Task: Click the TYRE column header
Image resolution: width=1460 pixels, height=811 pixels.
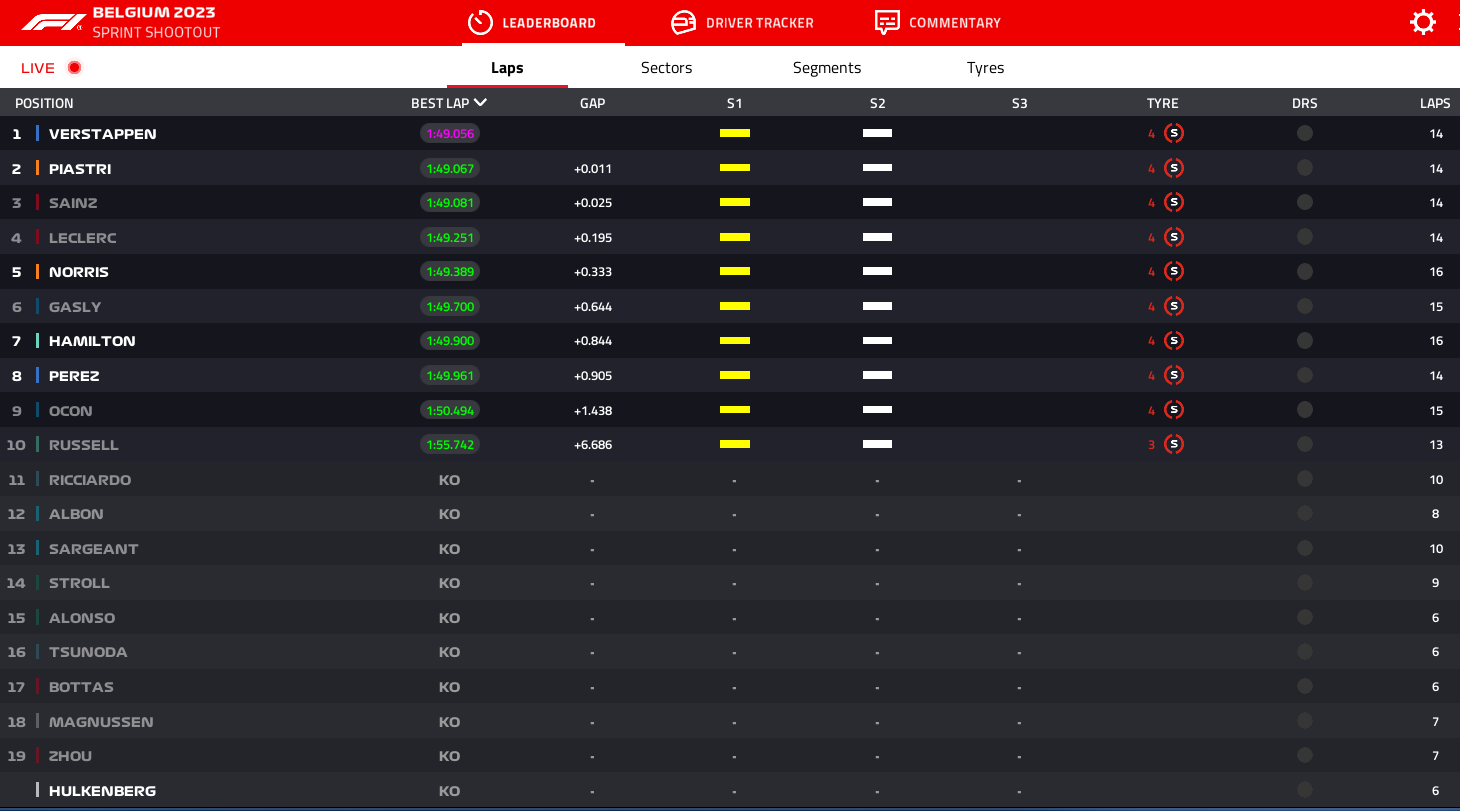Action: click(x=1162, y=103)
